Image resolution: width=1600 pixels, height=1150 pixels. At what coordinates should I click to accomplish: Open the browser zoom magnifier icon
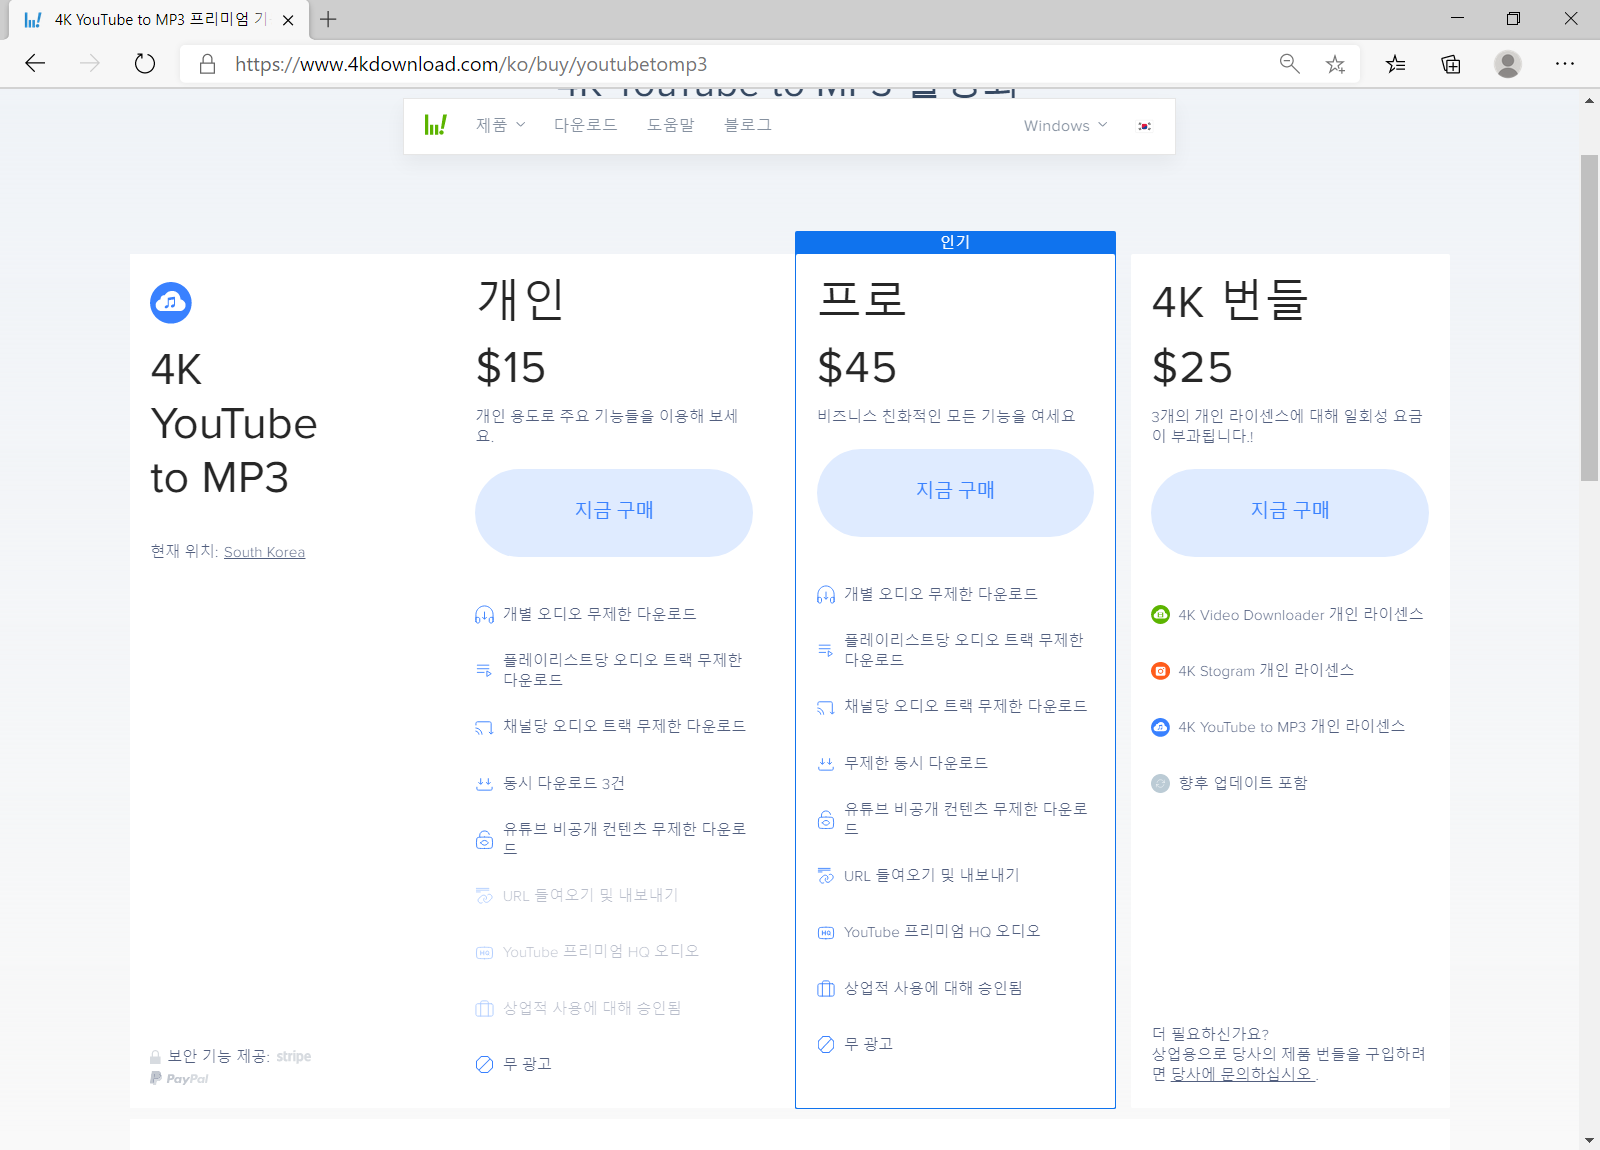tap(1290, 64)
